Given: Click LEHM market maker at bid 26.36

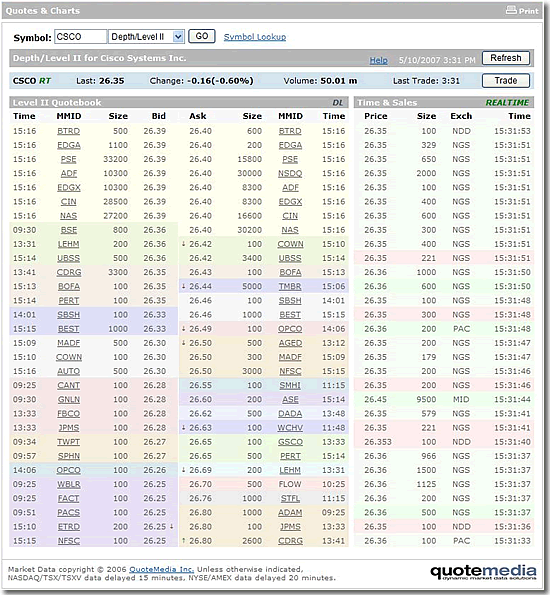Looking at the screenshot, I should [68, 244].
